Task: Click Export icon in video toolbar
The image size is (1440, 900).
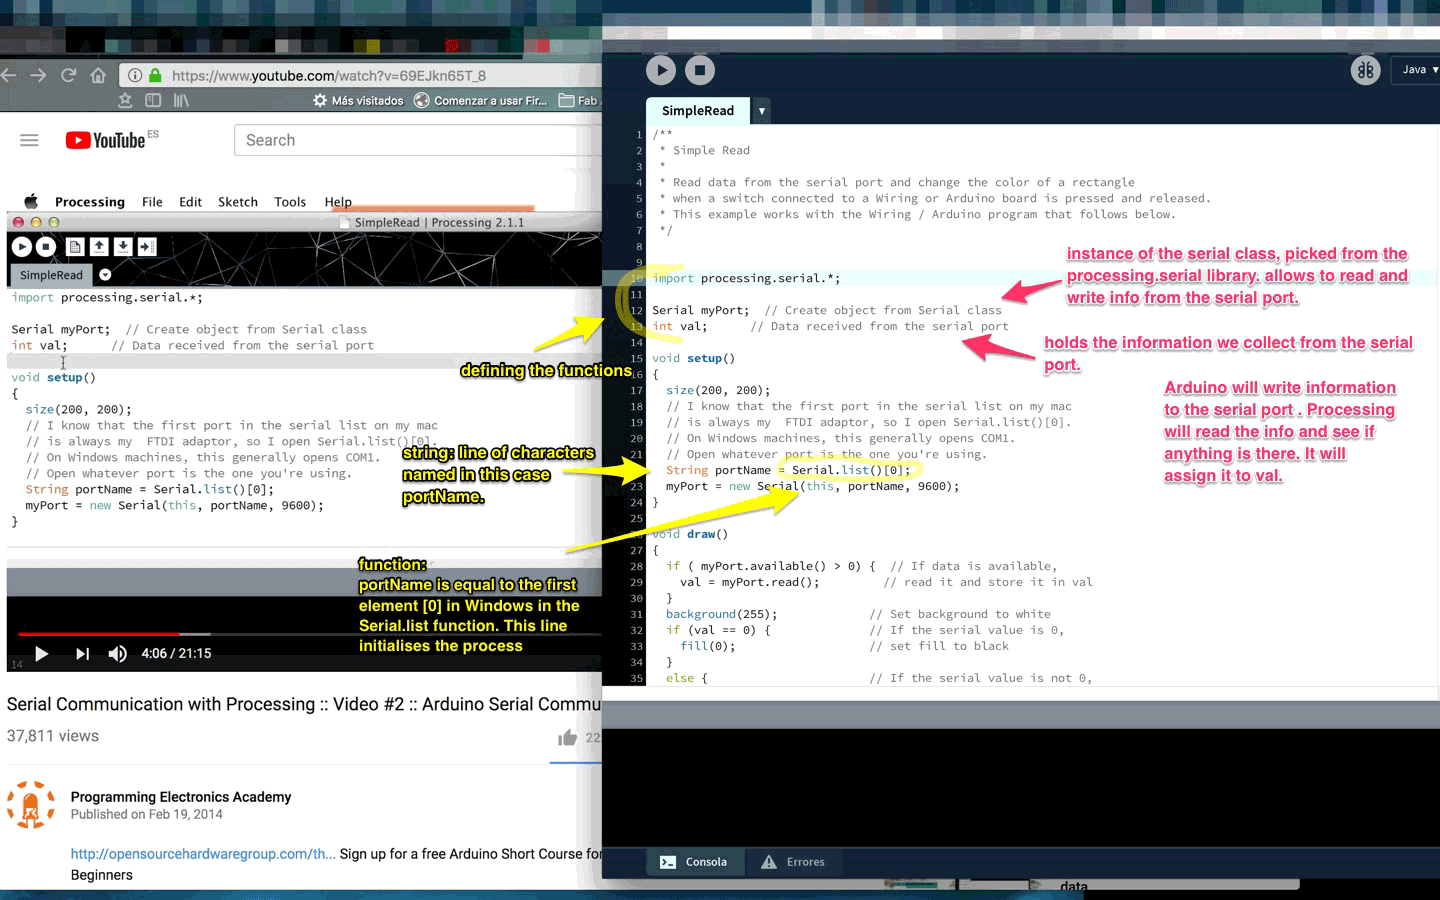Action: 147,246
